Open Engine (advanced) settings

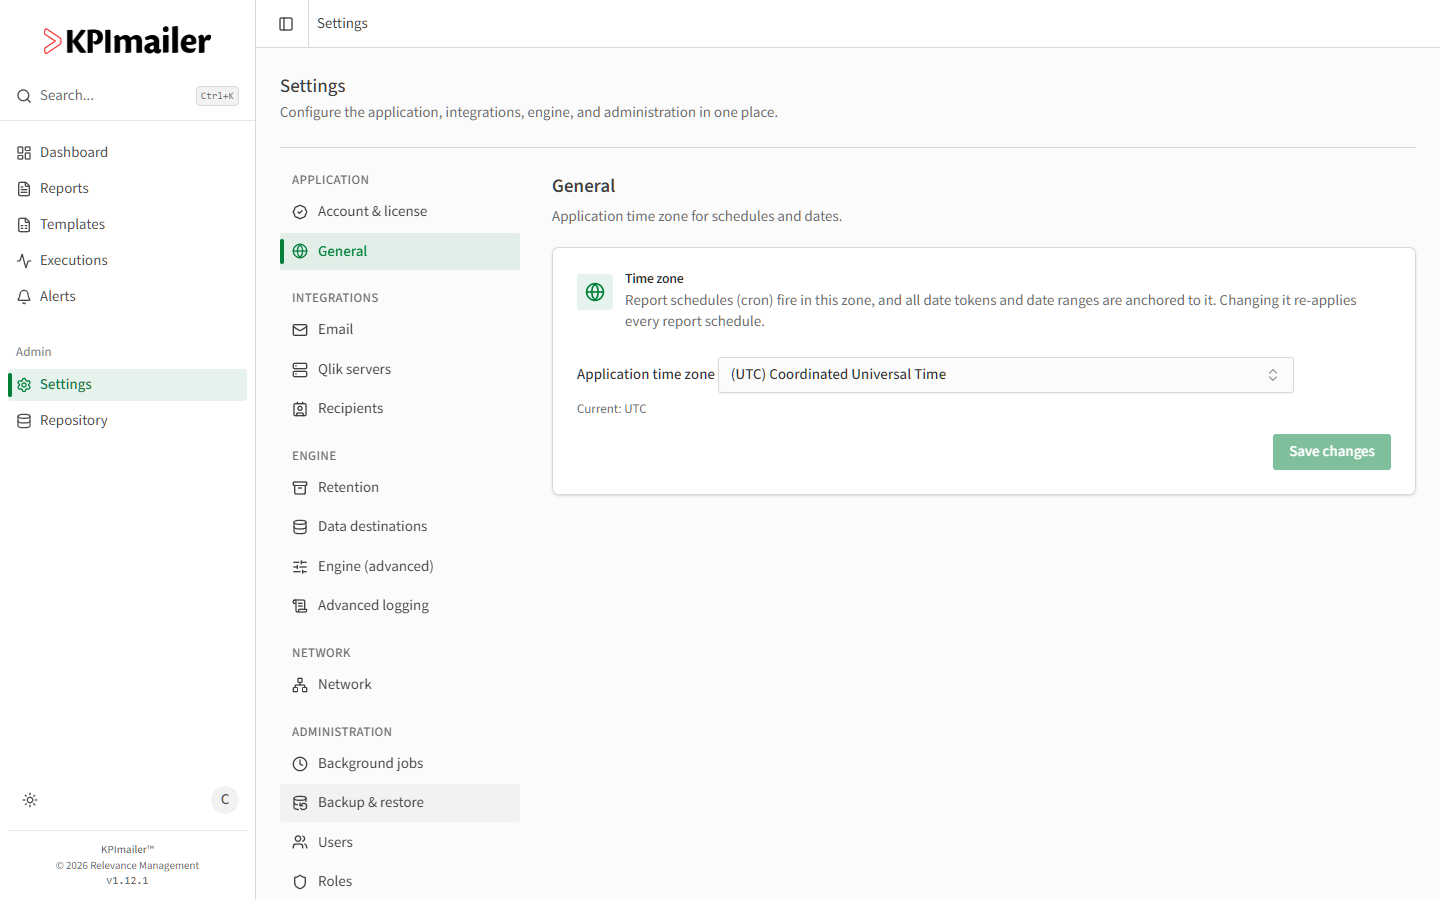400,567
